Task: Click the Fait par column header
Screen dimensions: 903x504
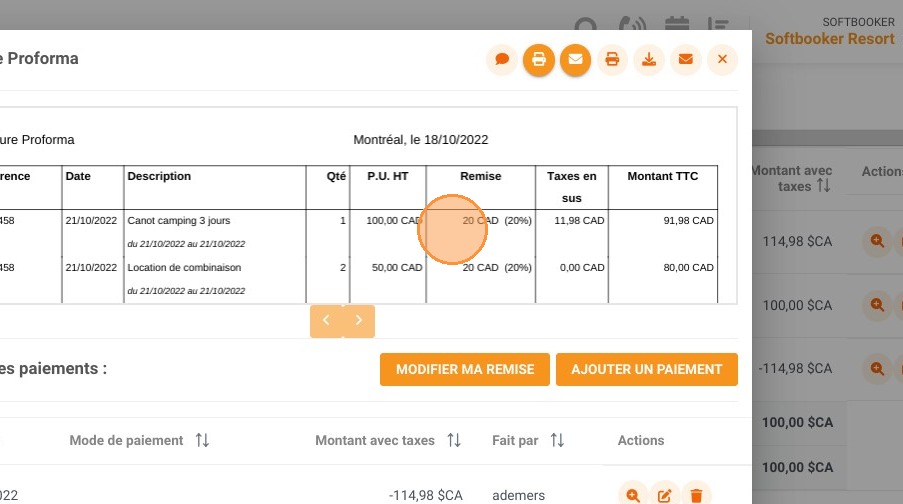Action: coord(515,441)
